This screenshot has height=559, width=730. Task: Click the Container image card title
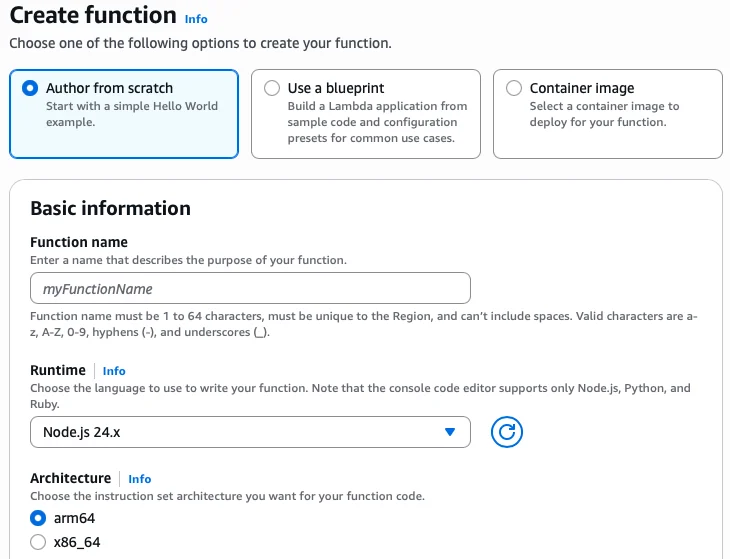582,88
